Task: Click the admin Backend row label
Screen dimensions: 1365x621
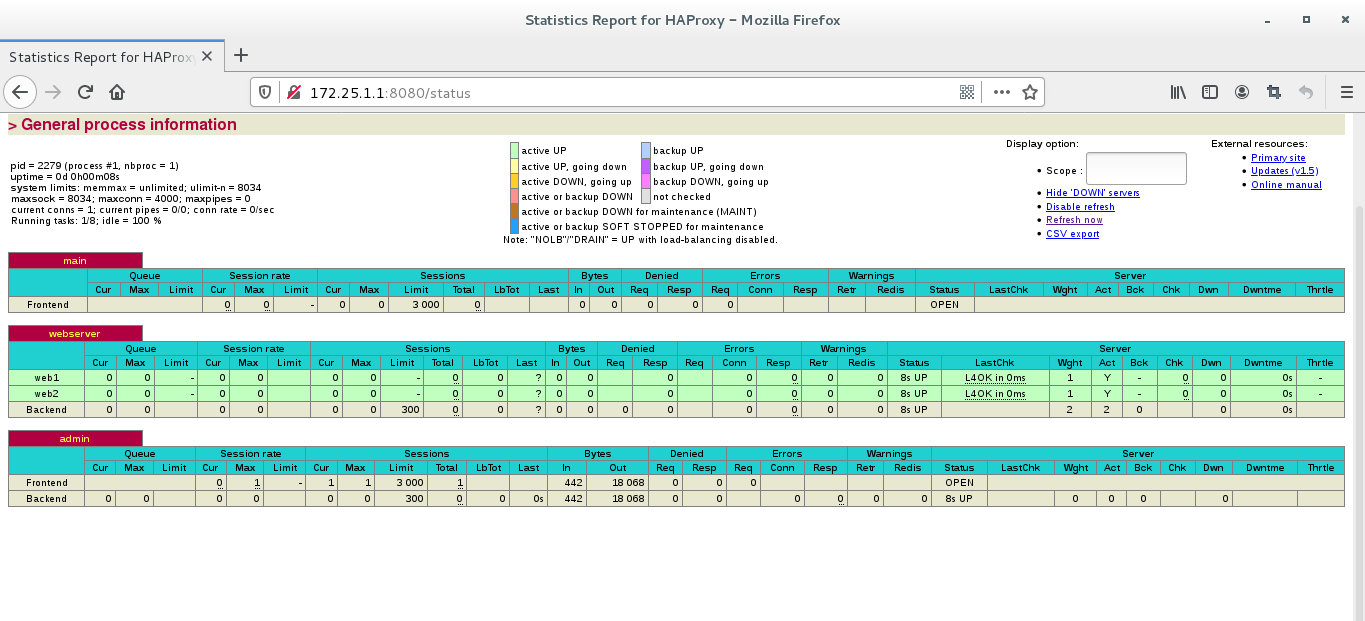Action: [x=47, y=498]
